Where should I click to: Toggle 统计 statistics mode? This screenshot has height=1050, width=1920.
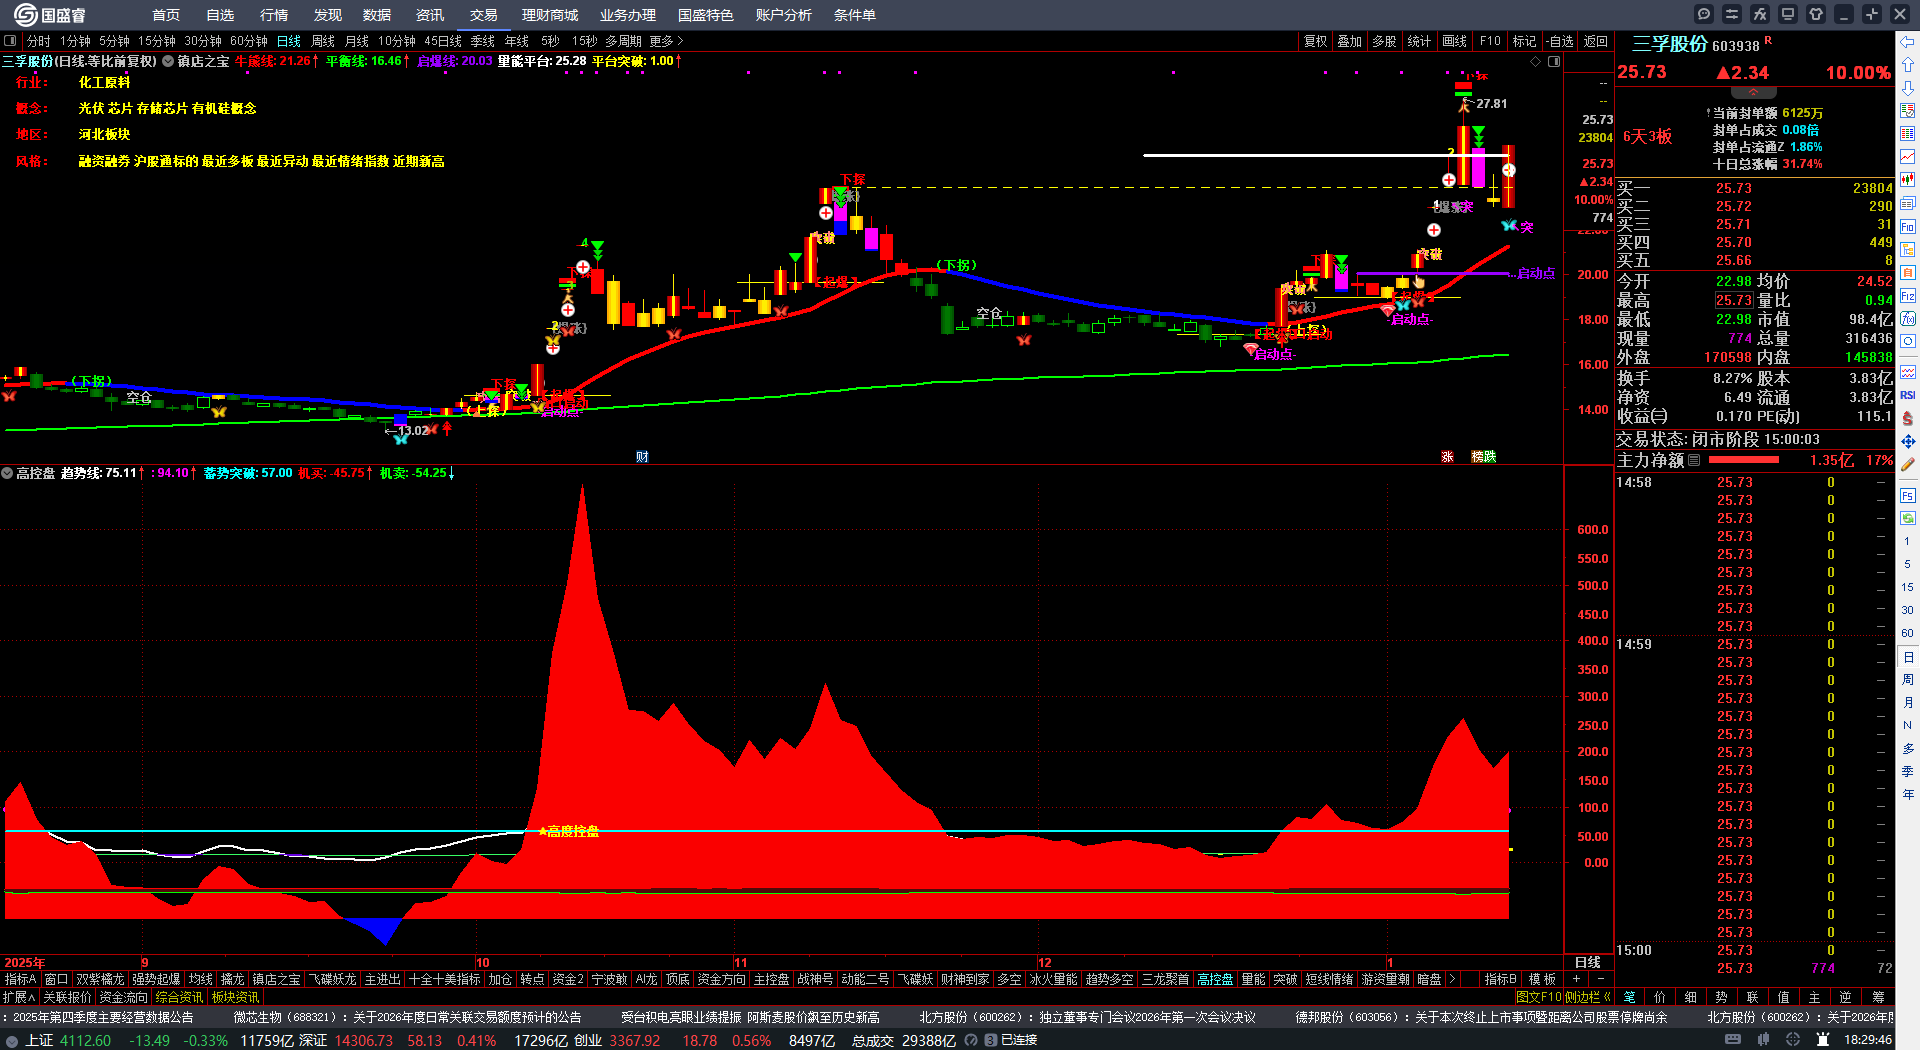(x=1419, y=41)
